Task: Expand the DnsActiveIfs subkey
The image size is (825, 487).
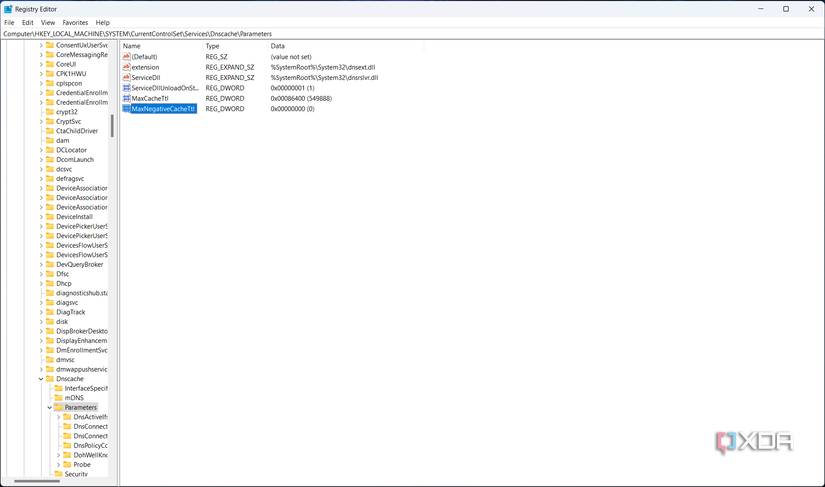Action: (x=58, y=417)
